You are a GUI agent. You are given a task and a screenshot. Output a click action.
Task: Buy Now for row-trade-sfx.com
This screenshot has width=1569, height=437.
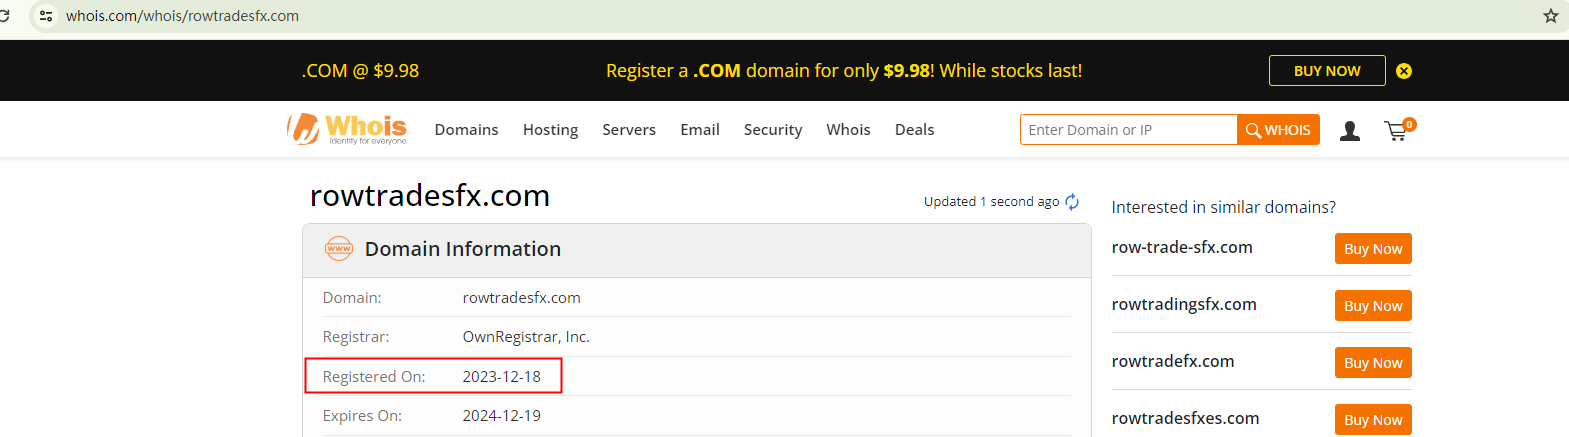(x=1372, y=249)
